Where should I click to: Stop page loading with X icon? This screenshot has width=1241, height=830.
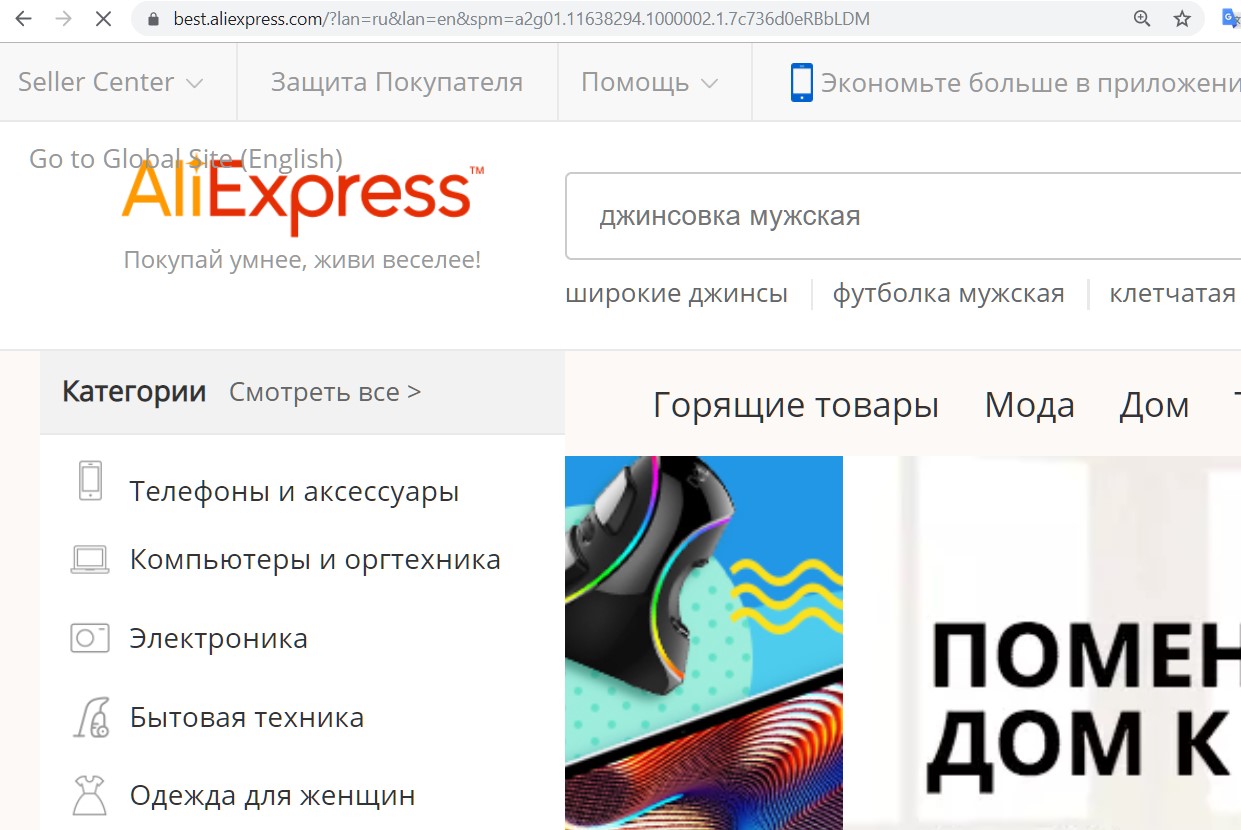tap(102, 19)
